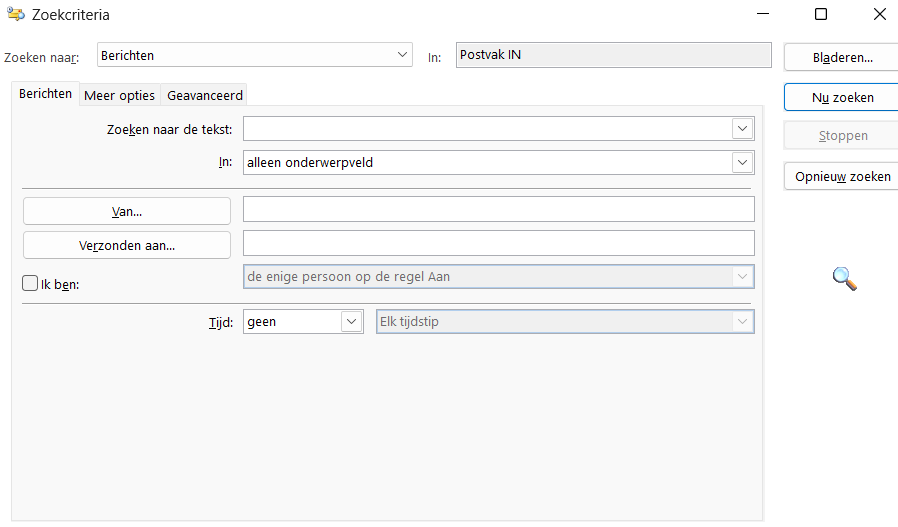The image size is (898, 527).
Task: Select the Geavanceerd tab
Action: coord(205,95)
